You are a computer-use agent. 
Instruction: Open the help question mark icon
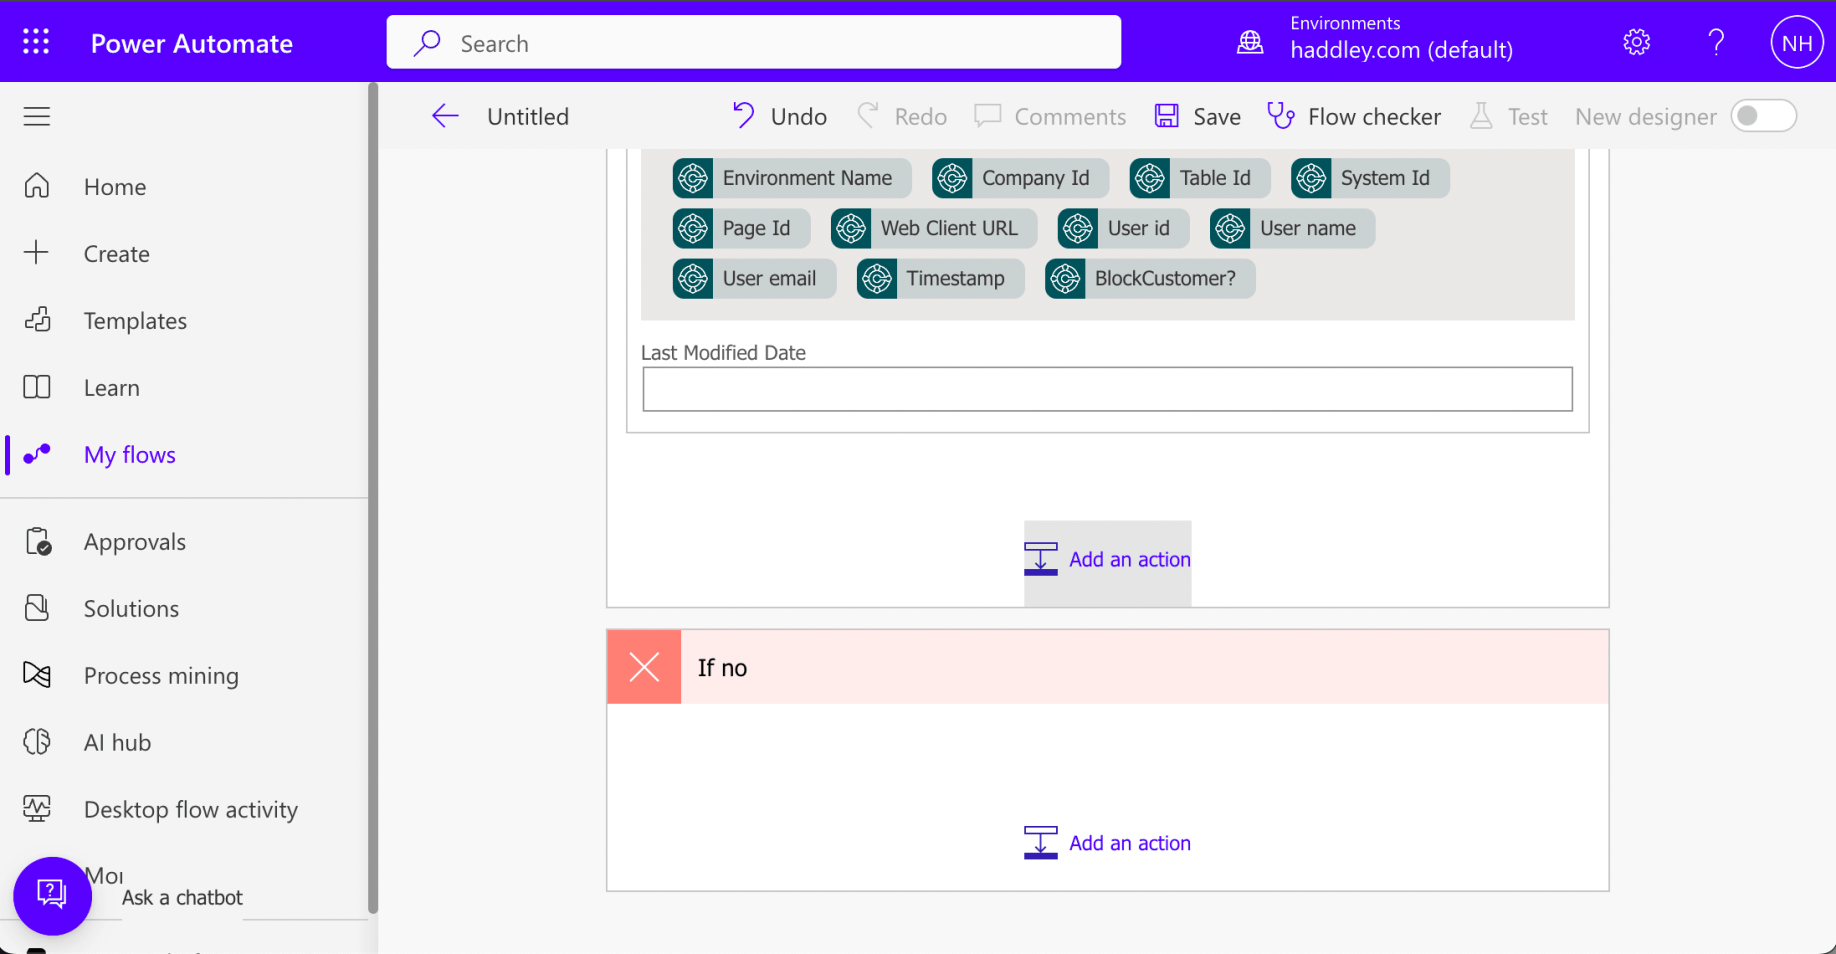click(1716, 42)
